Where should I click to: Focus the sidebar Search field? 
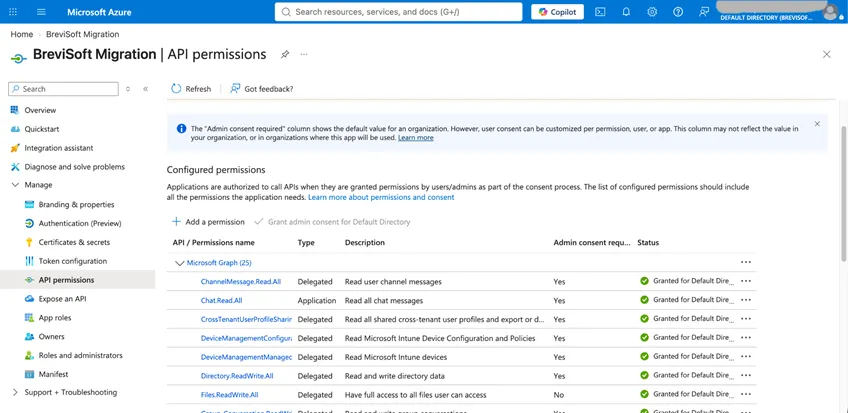[x=63, y=89]
